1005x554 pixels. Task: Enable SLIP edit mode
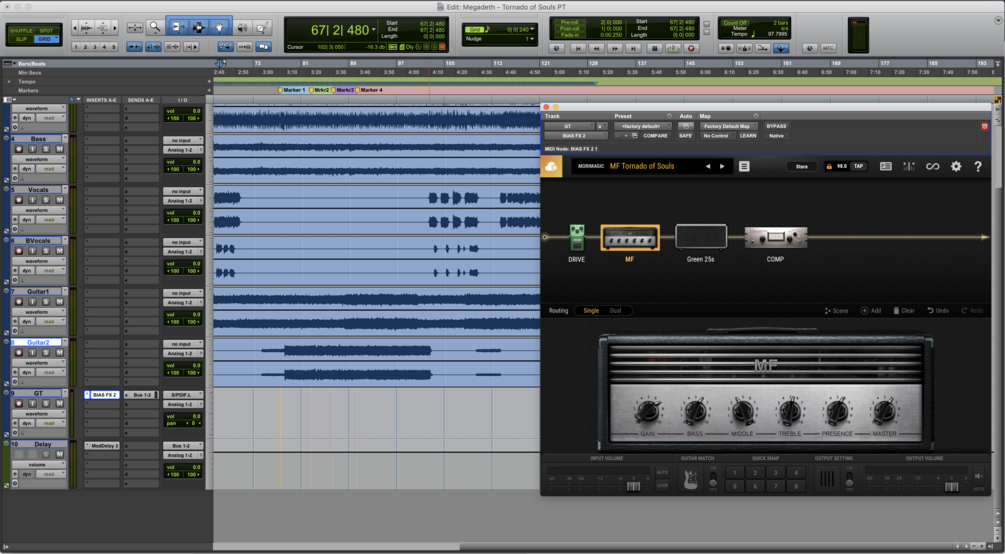pyautogui.click(x=21, y=38)
